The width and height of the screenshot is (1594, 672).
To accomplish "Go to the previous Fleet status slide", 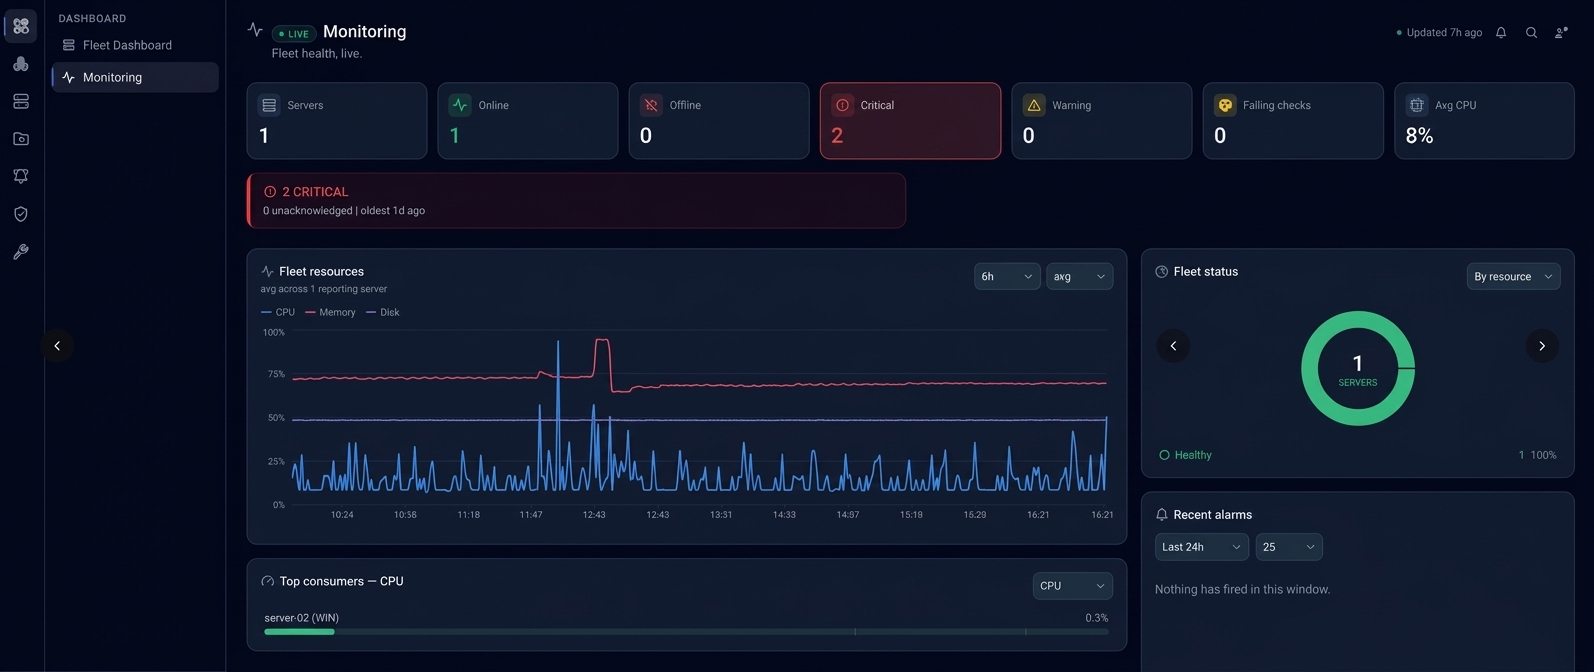I will pos(1173,346).
